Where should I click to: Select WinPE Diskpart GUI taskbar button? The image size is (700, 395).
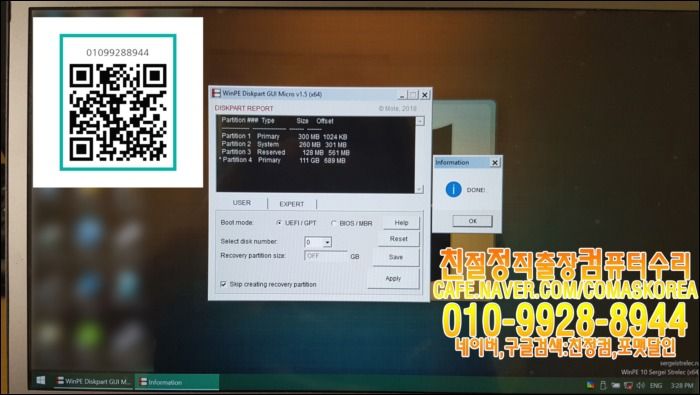click(93, 382)
